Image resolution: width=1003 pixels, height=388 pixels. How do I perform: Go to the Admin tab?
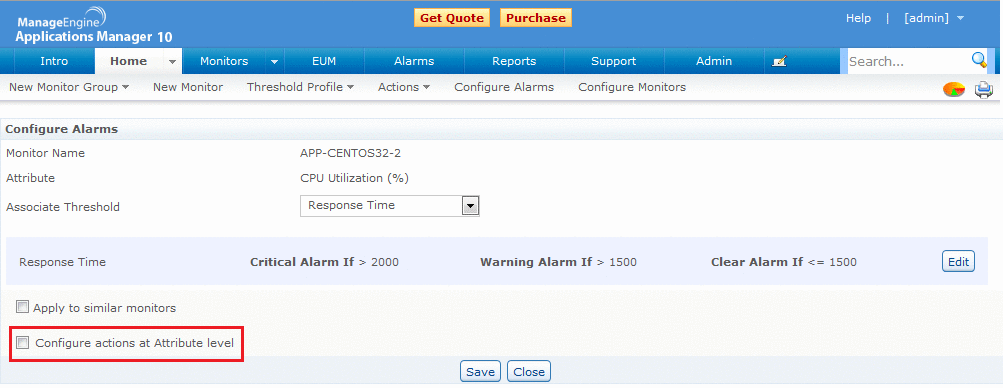point(714,61)
